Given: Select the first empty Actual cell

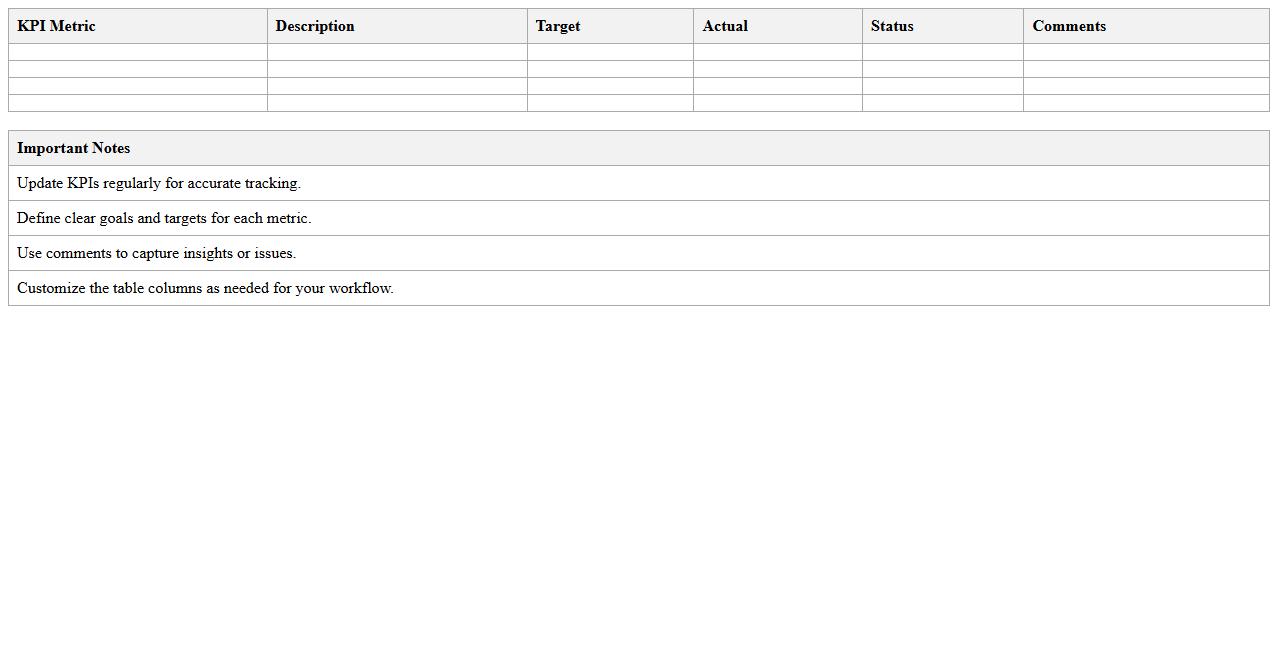Looking at the screenshot, I should tap(778, 52).
